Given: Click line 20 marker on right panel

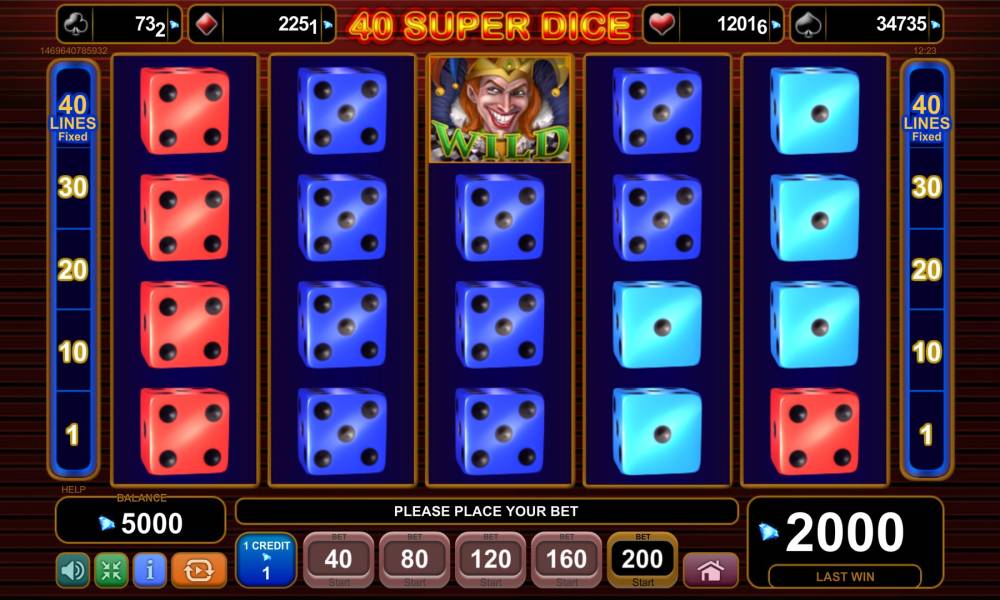Looking at the screenshot, I should click(x=926, y=270).
